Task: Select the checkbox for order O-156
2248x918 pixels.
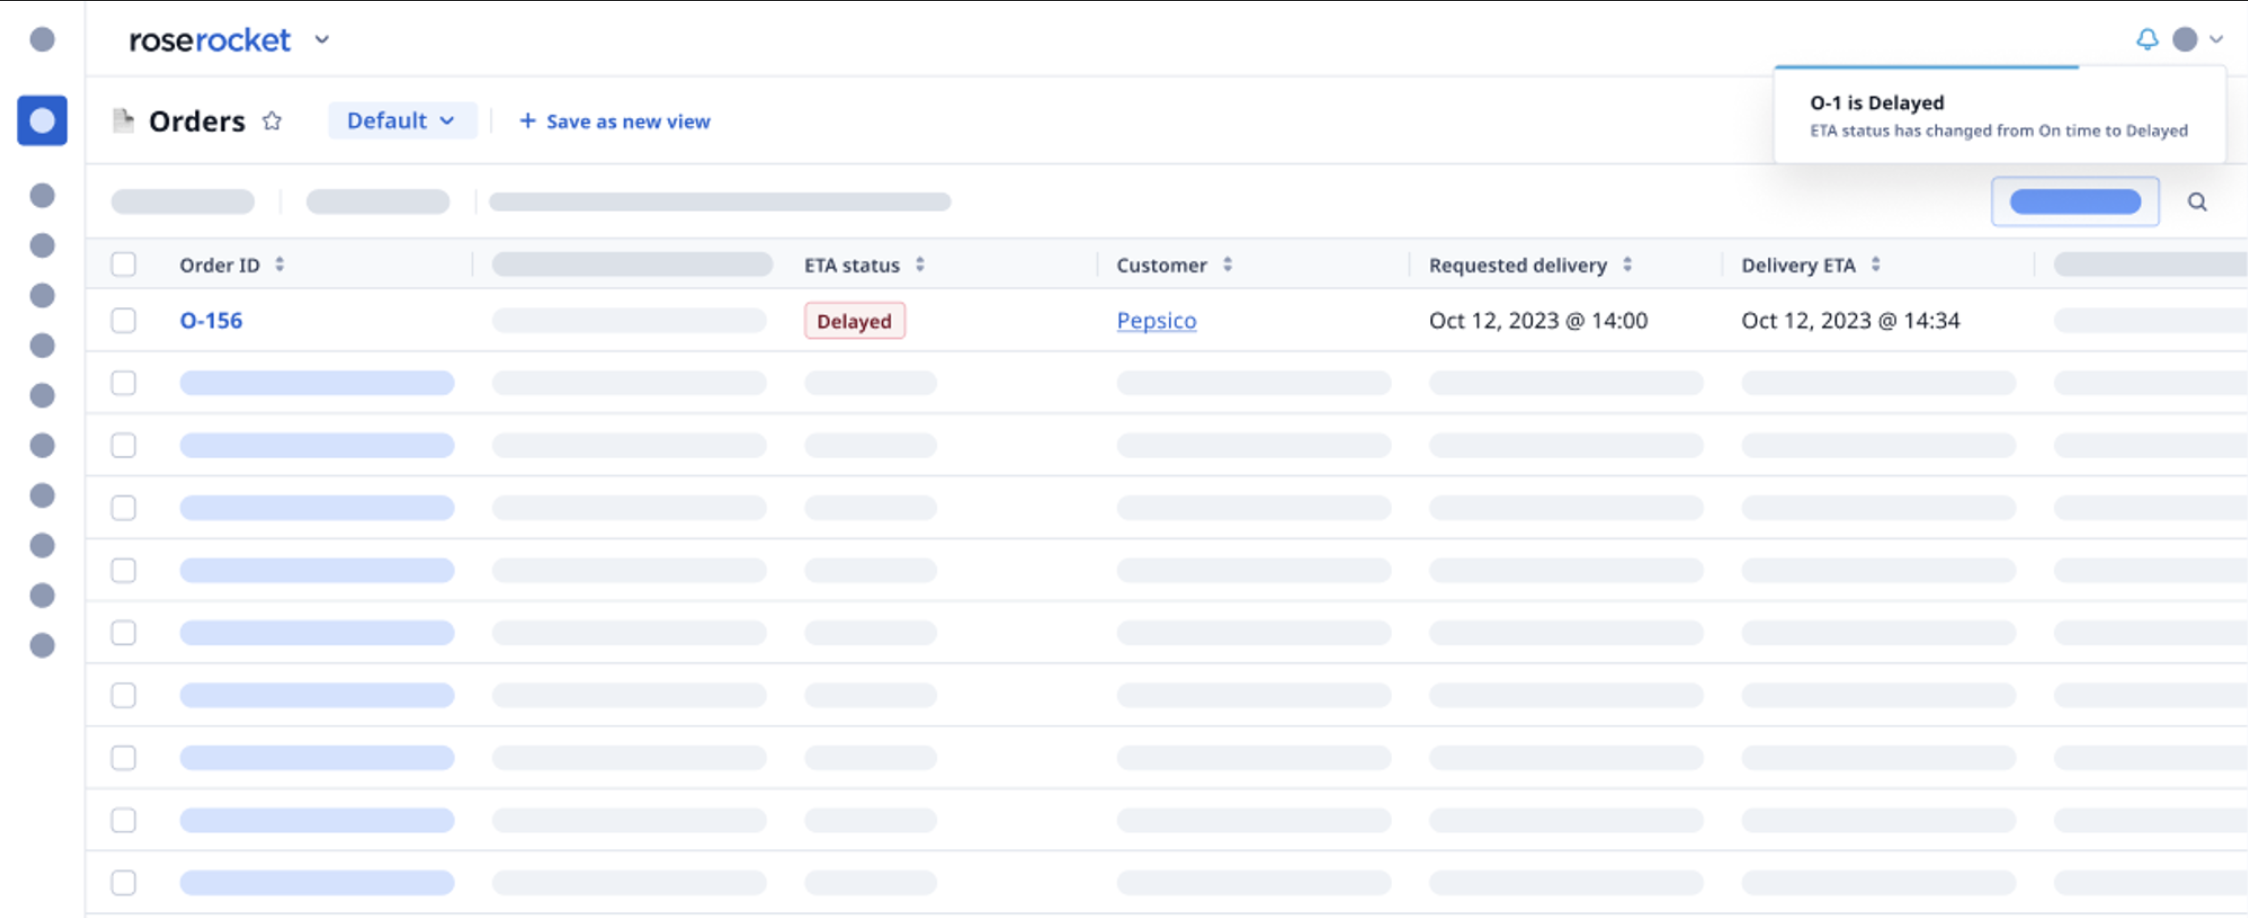Action: 123,320
